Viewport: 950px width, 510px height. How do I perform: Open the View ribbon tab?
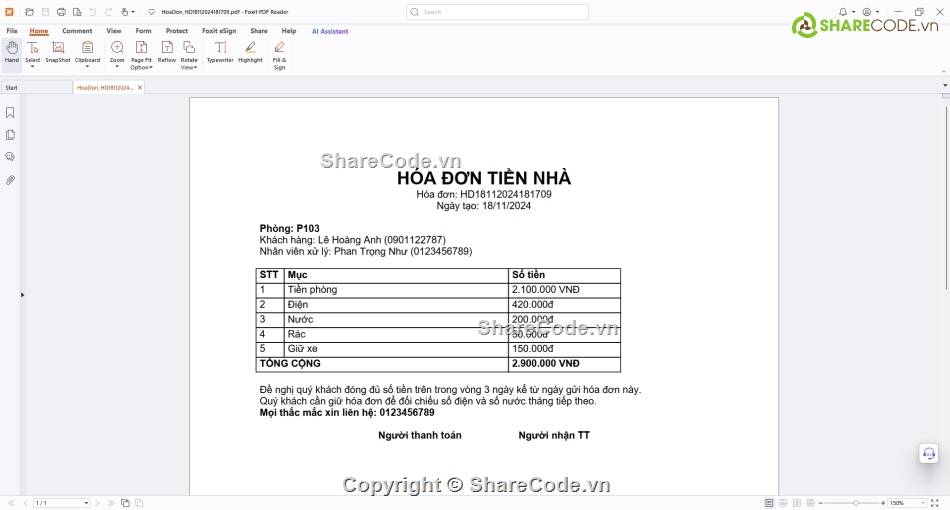[114, 31]
